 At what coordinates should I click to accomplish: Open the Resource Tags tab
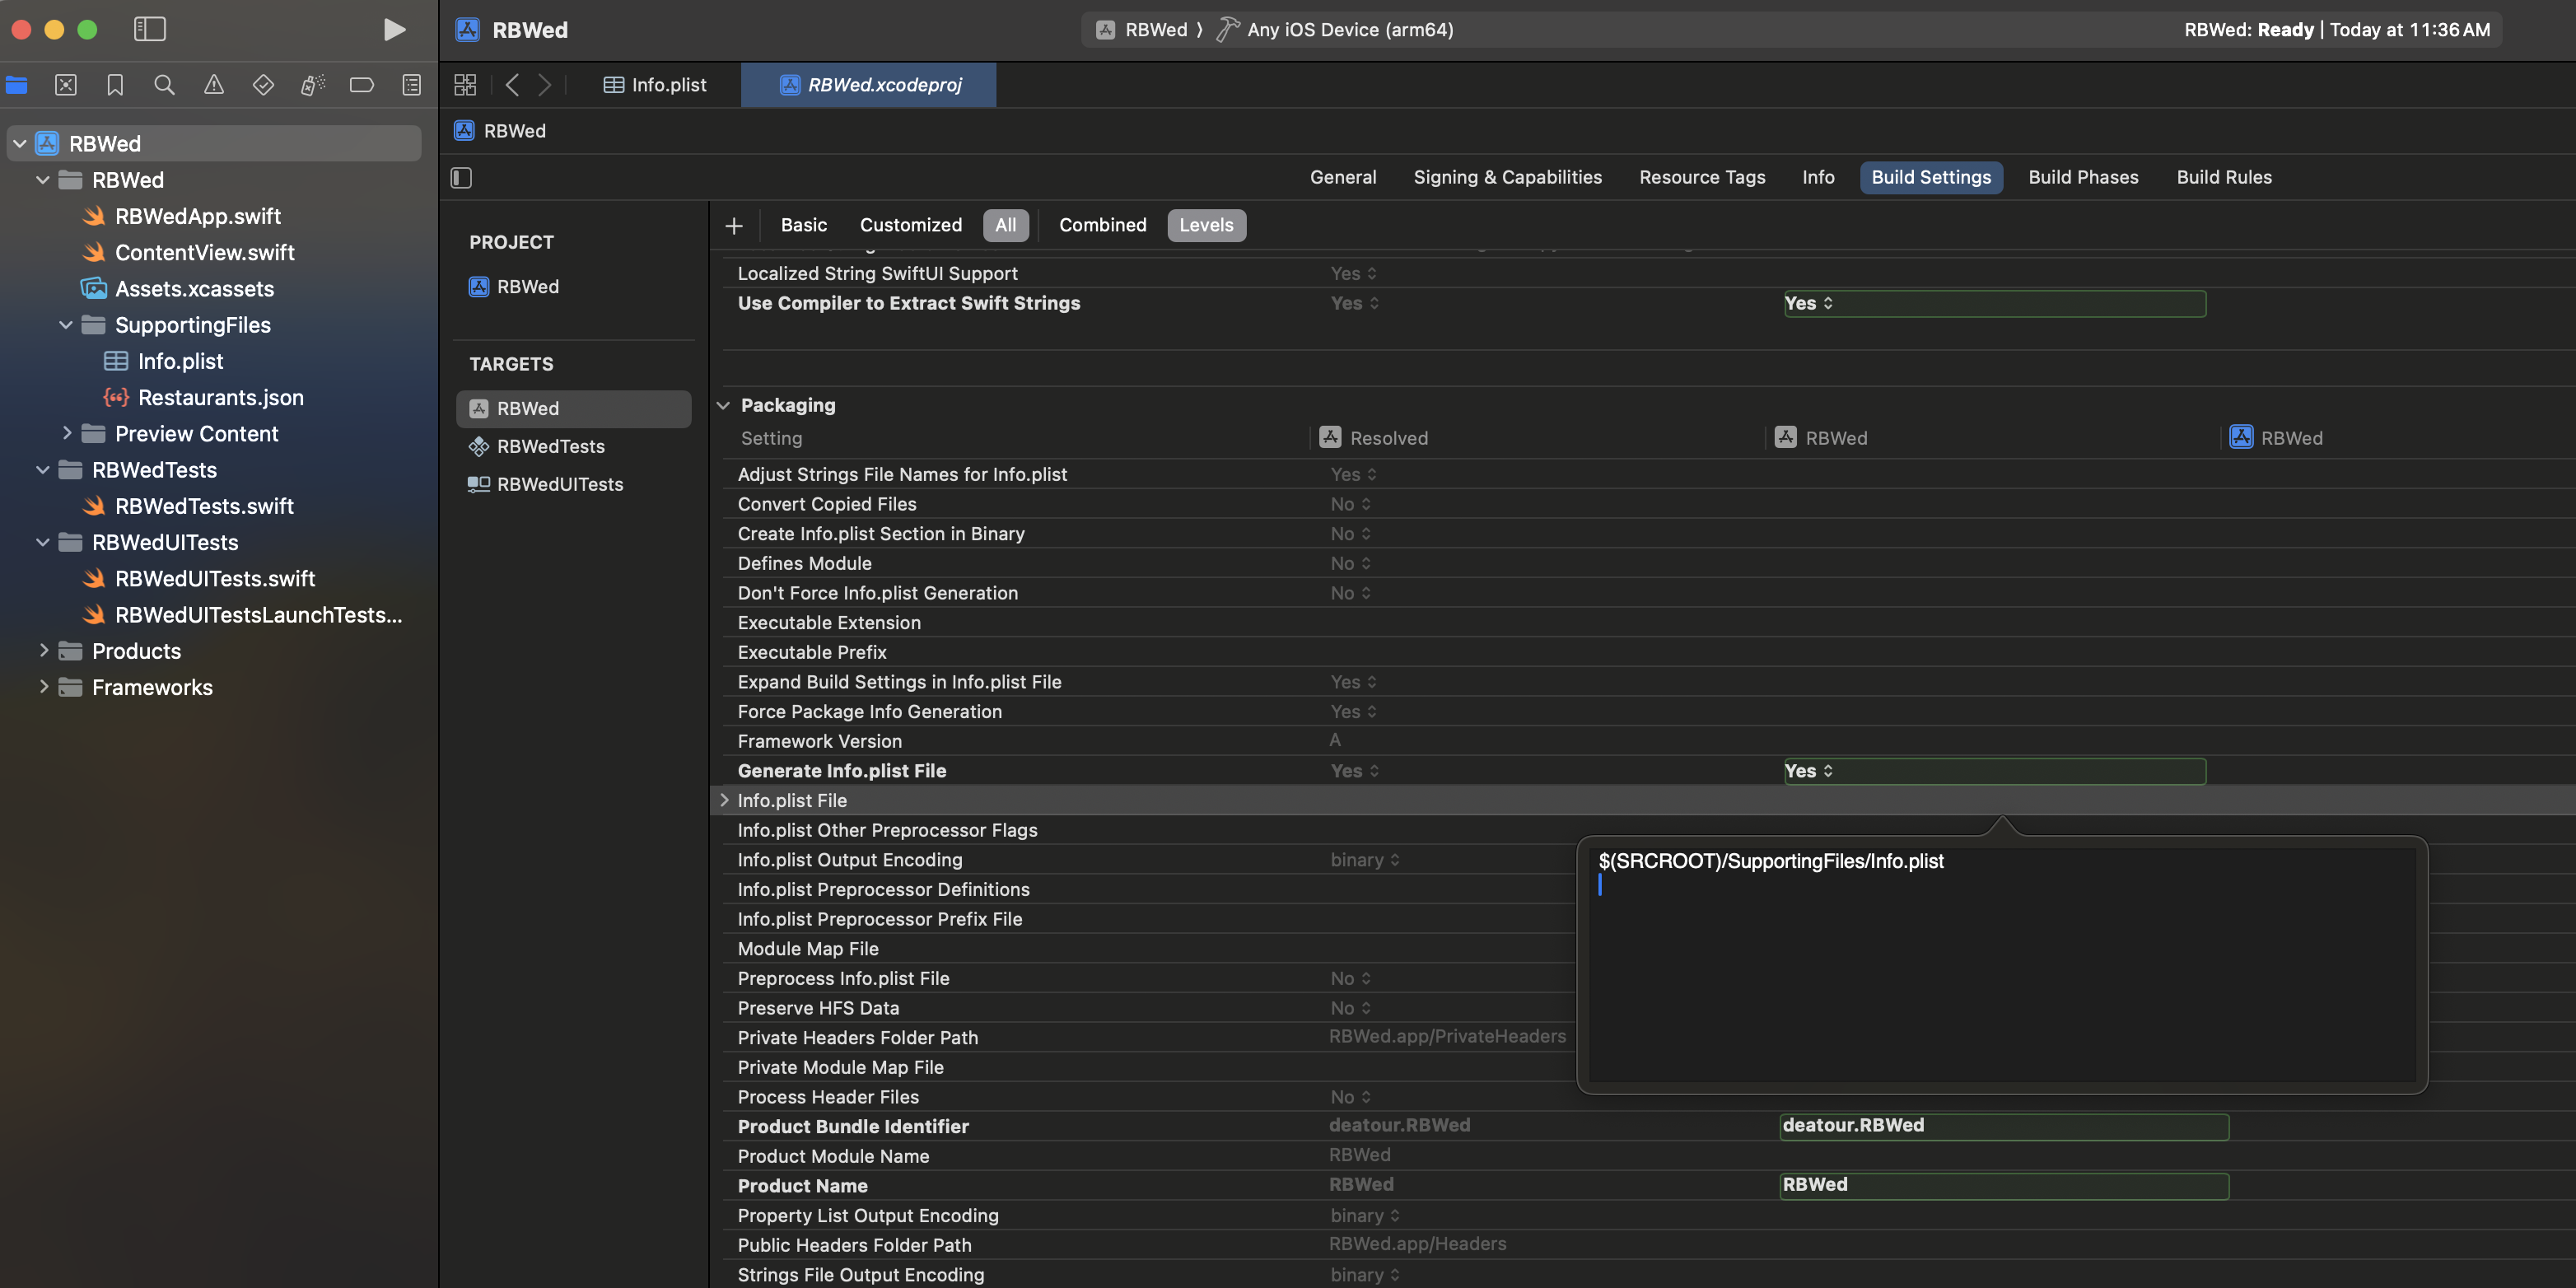coord(1702,177)
